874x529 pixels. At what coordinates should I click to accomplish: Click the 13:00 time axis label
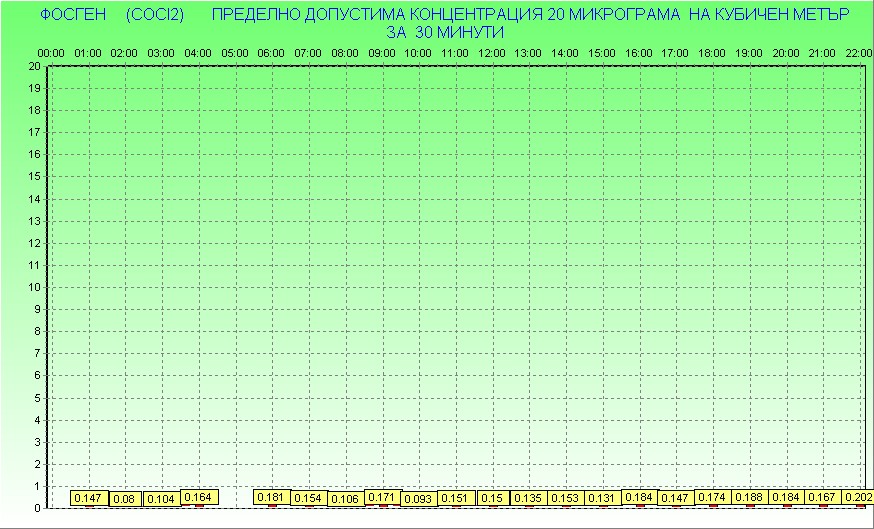tap(528, 54)
